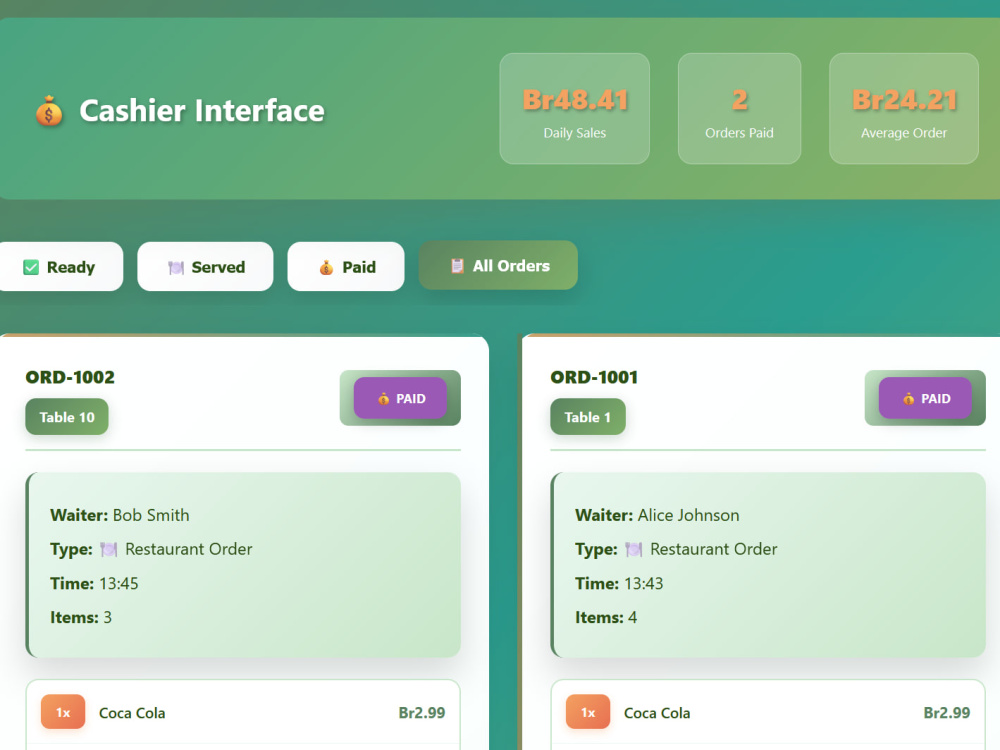Screen dimensions: 1000x750
Task: Click Items: 4 in ORD-1001
Action: click(x=606, y=617)
